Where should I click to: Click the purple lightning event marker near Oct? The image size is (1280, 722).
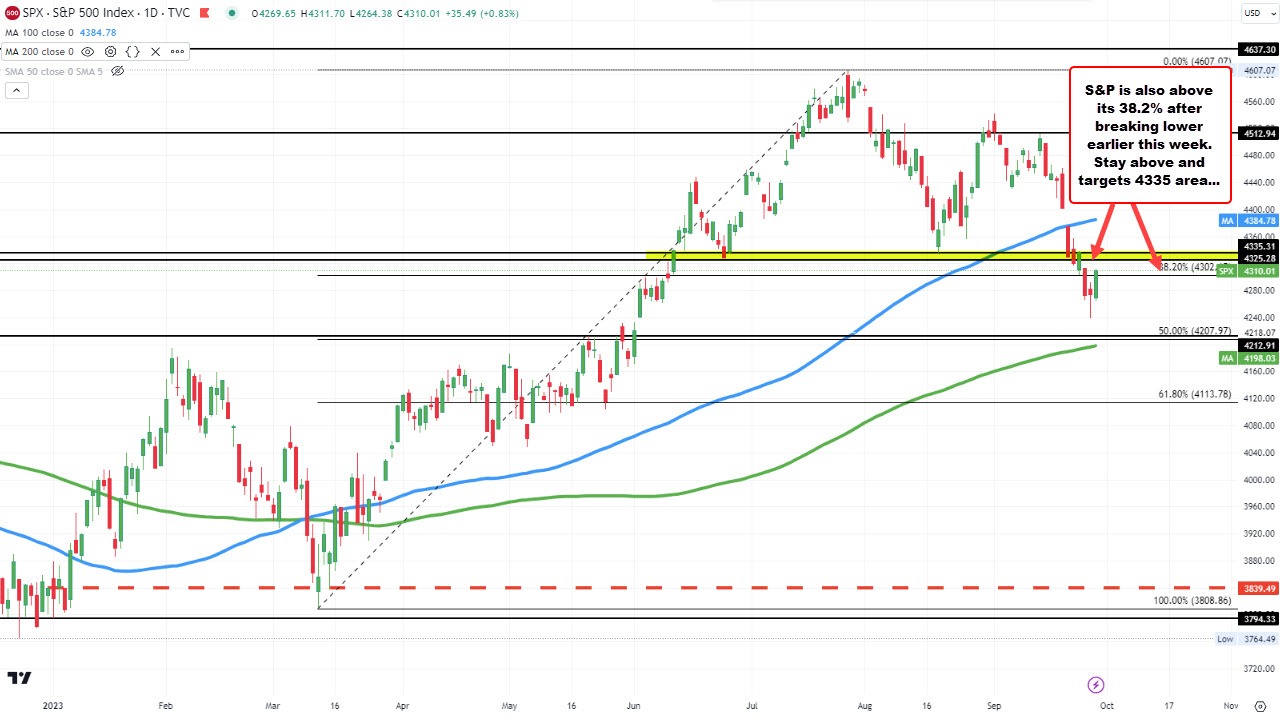click(x=1096, y=685)
